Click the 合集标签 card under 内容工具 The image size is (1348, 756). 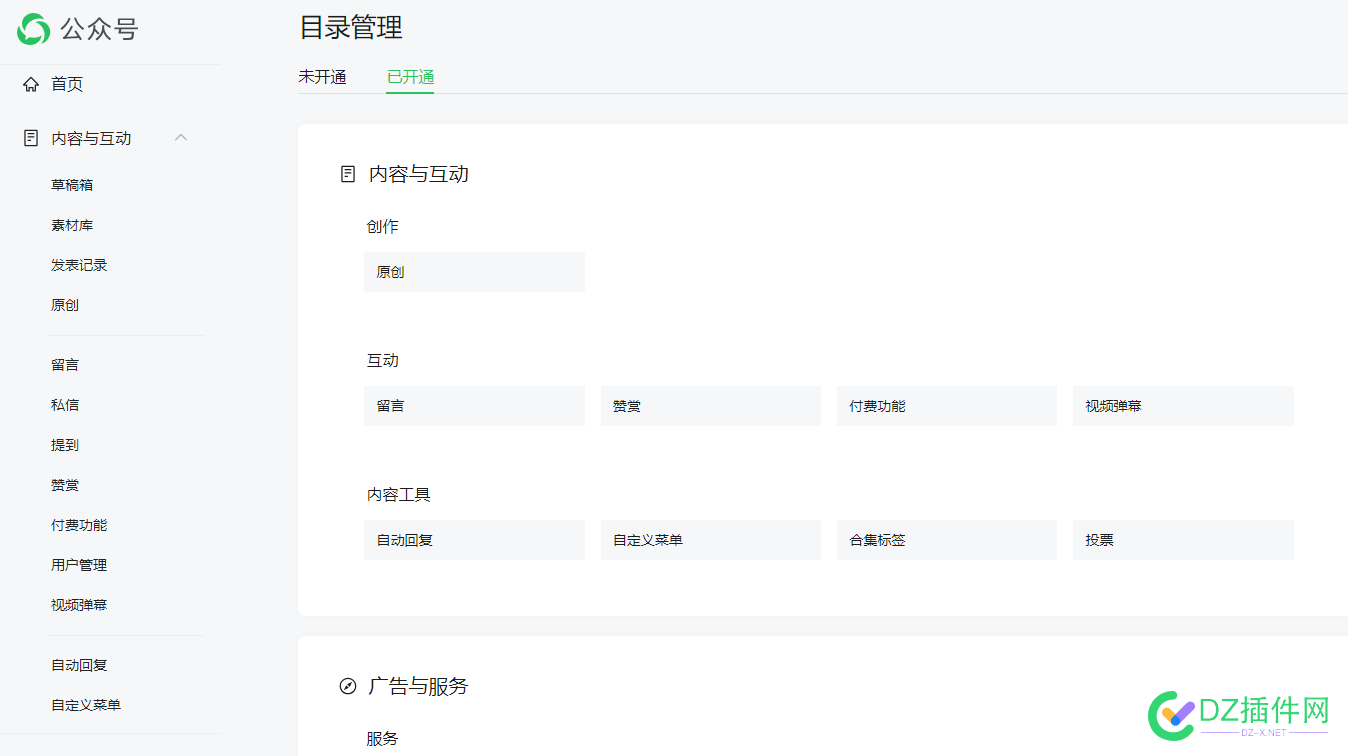click(x=947, y=540)
